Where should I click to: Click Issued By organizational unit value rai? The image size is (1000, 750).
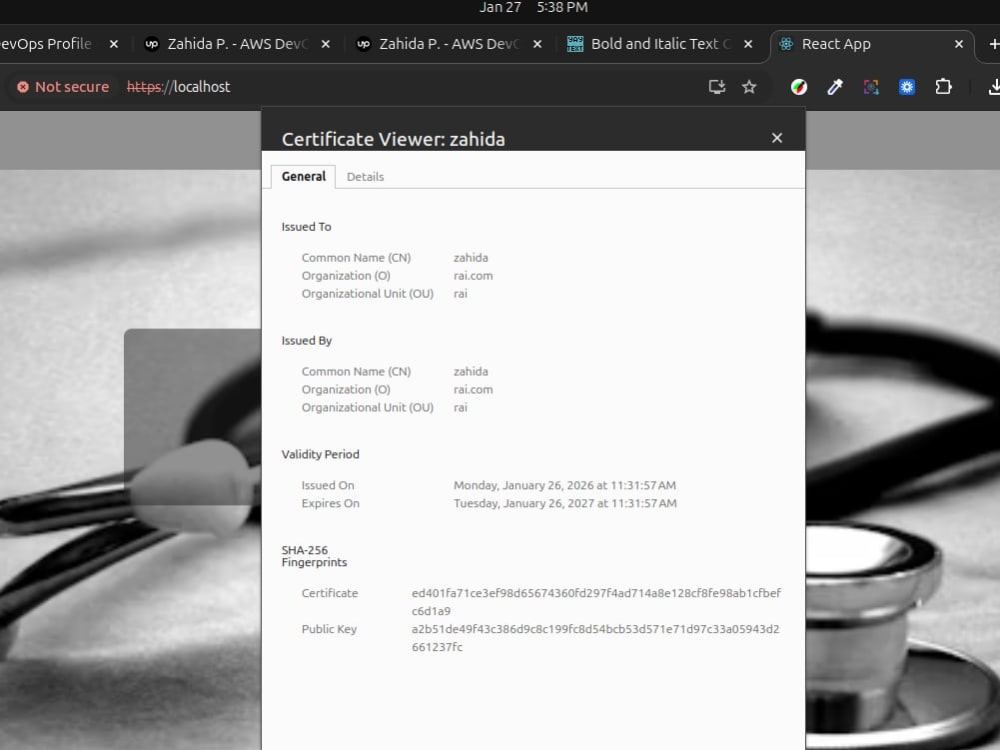click(x=460, y=407)
